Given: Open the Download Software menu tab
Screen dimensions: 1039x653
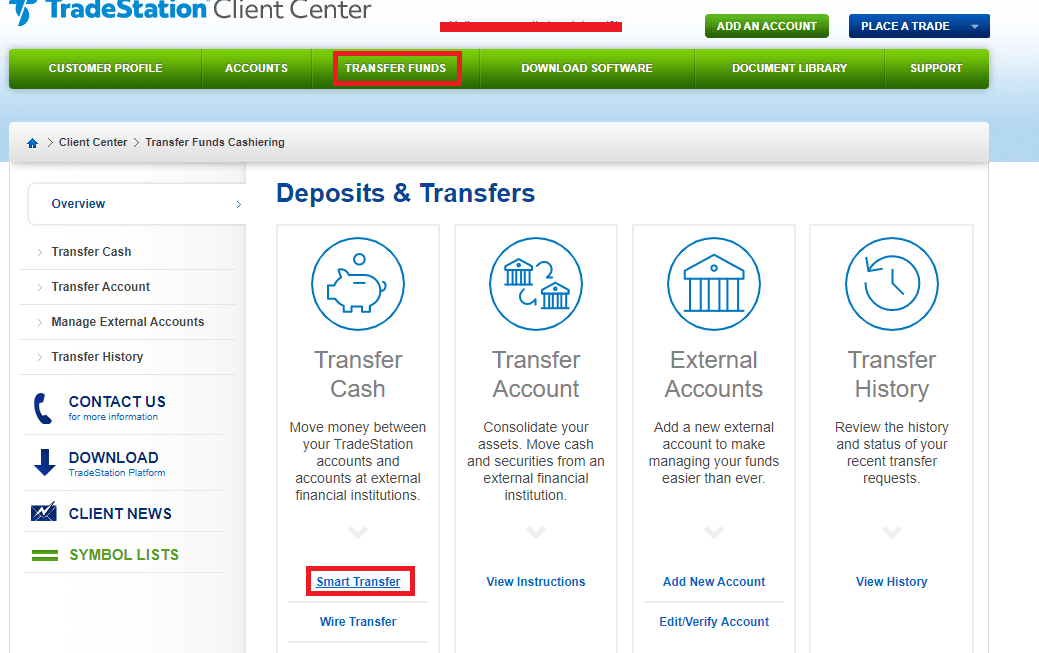Looking at the screenshot, I should [x=586, y=68].
